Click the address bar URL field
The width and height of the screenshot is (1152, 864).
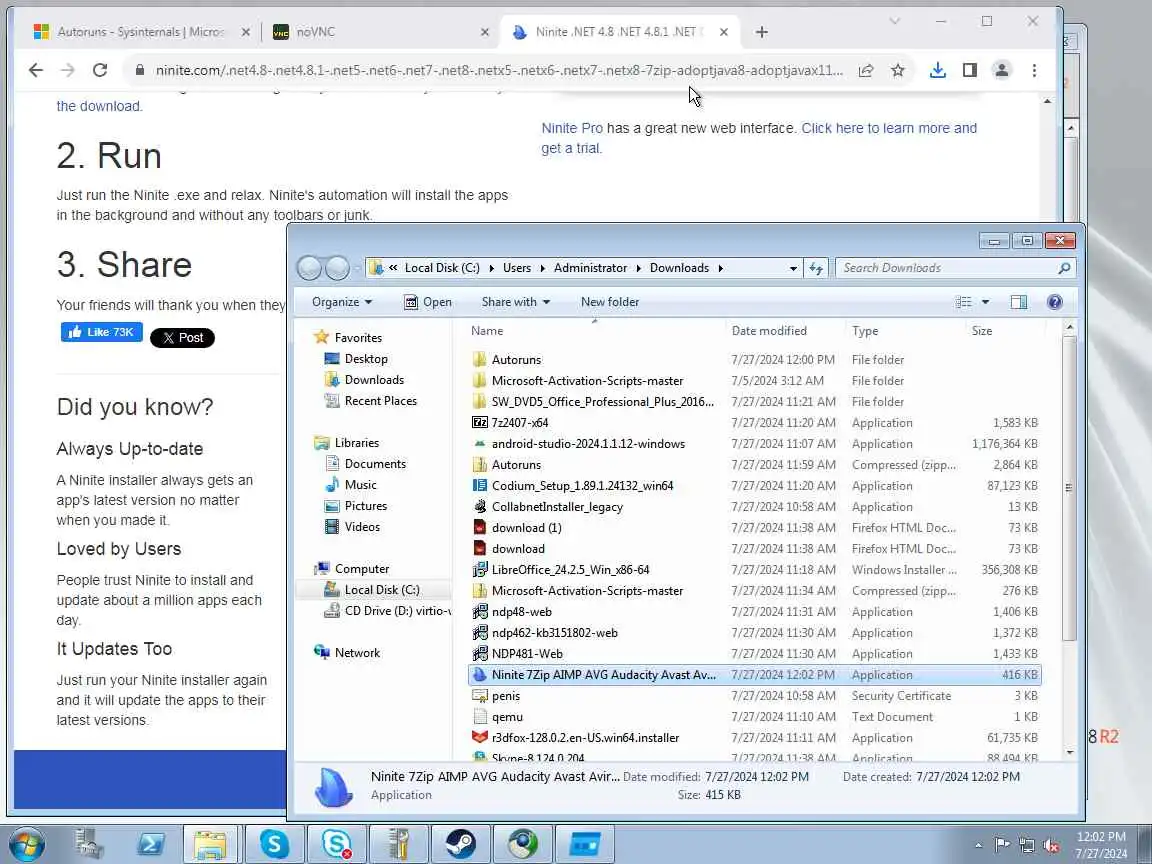point(499,71)
